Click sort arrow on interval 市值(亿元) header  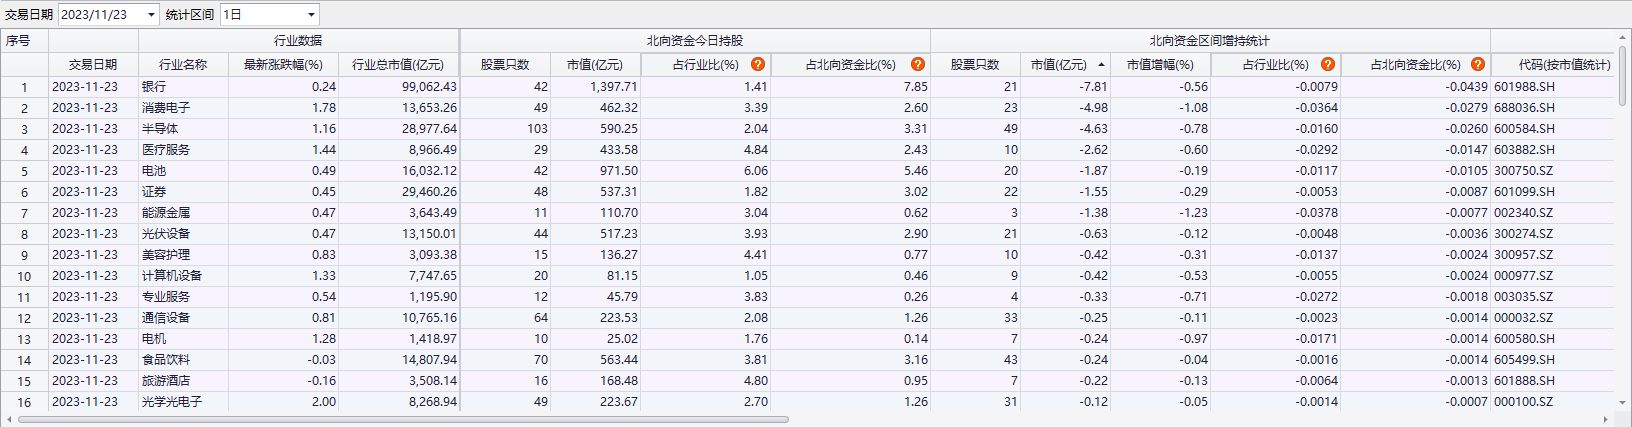point(1101,65)
